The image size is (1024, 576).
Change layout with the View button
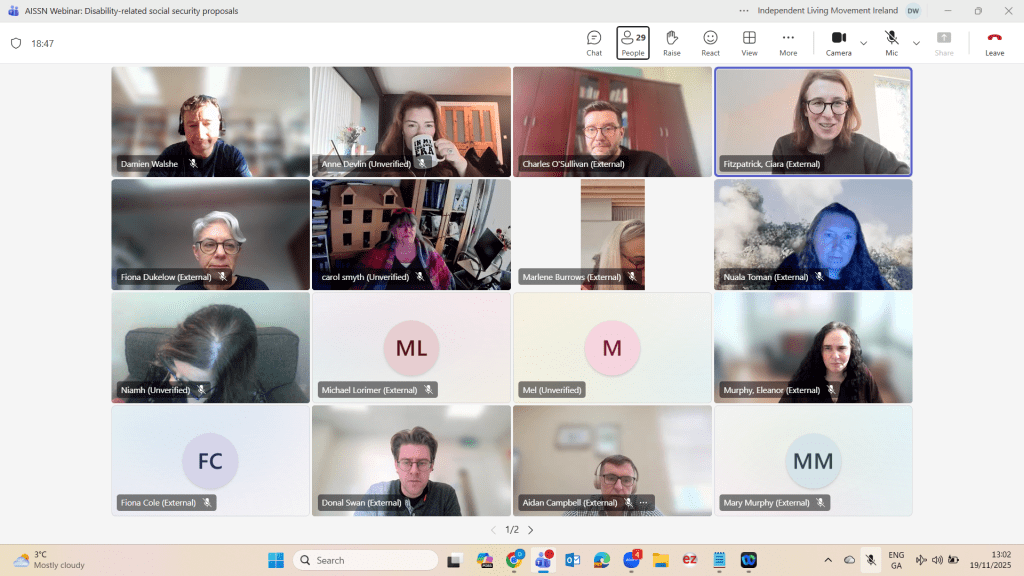tap(749, 43)
